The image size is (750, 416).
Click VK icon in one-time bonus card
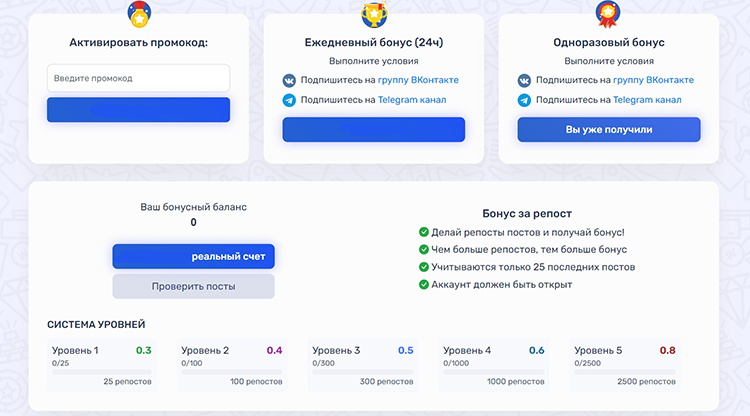tap(524, 80)
